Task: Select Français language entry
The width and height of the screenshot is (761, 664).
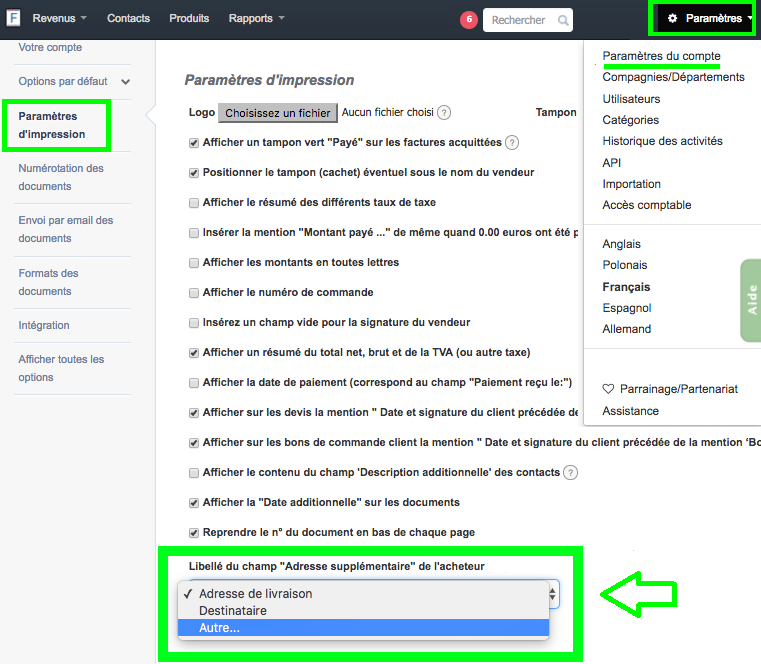Action: point(626,287)
